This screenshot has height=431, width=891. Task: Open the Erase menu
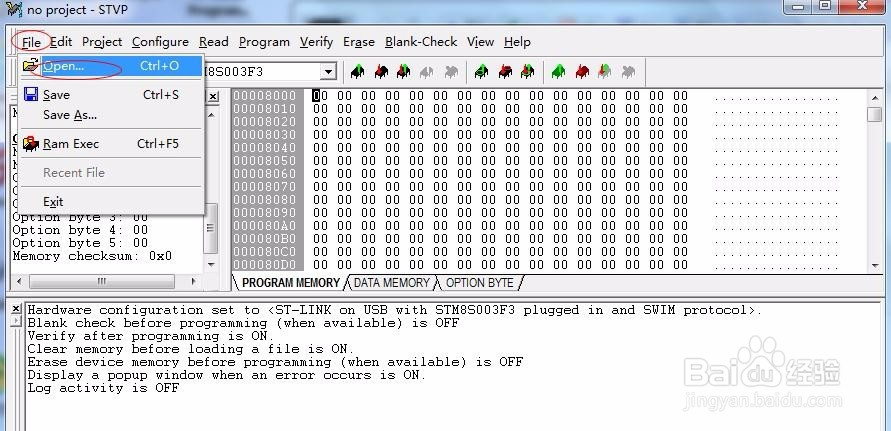[359, 42]
